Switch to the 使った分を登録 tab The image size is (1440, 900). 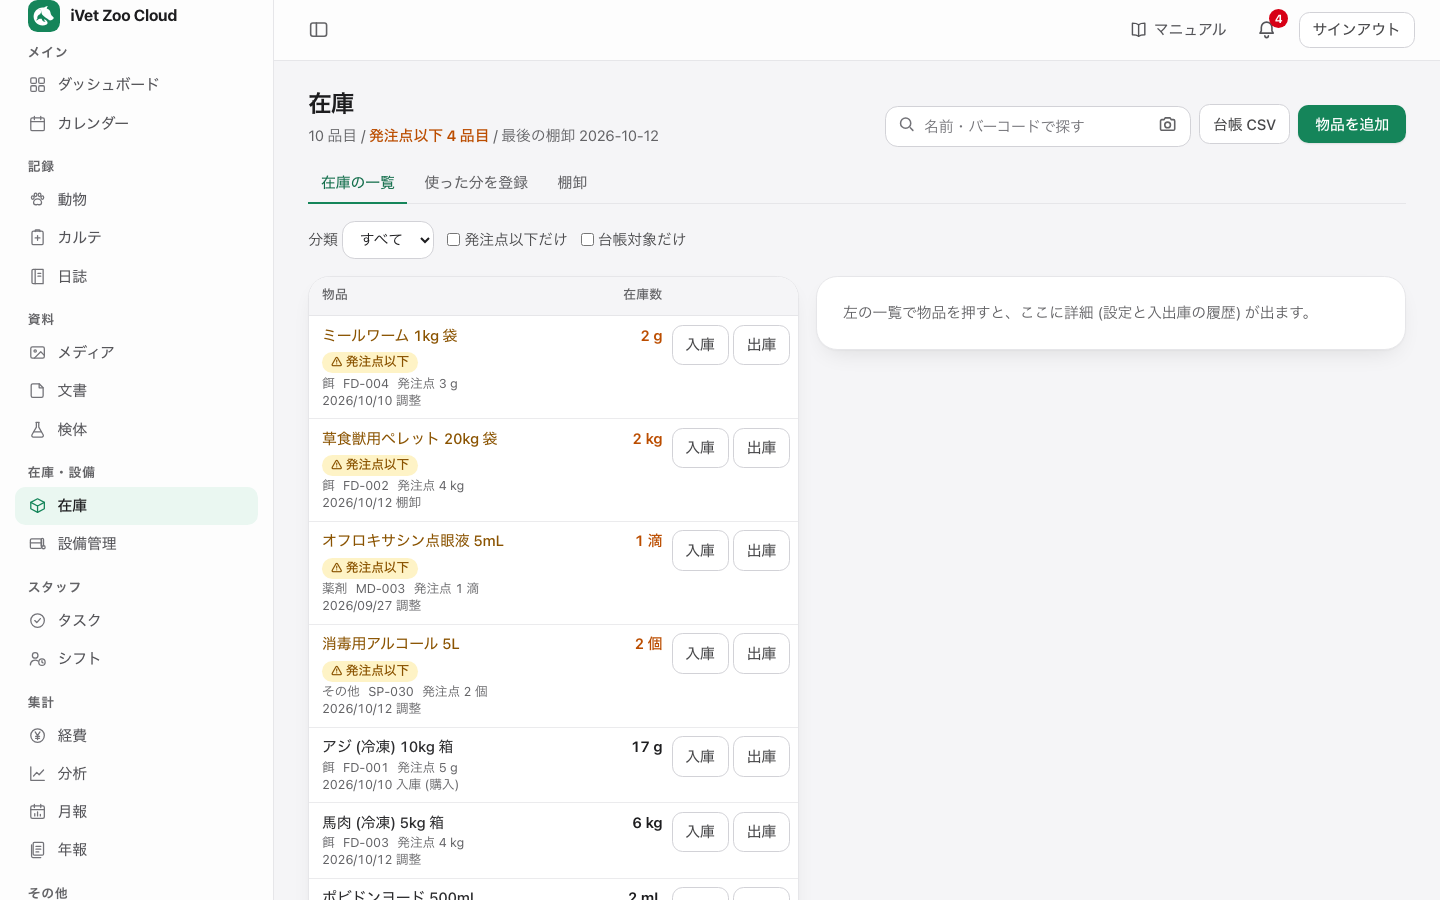pos(476,183)
